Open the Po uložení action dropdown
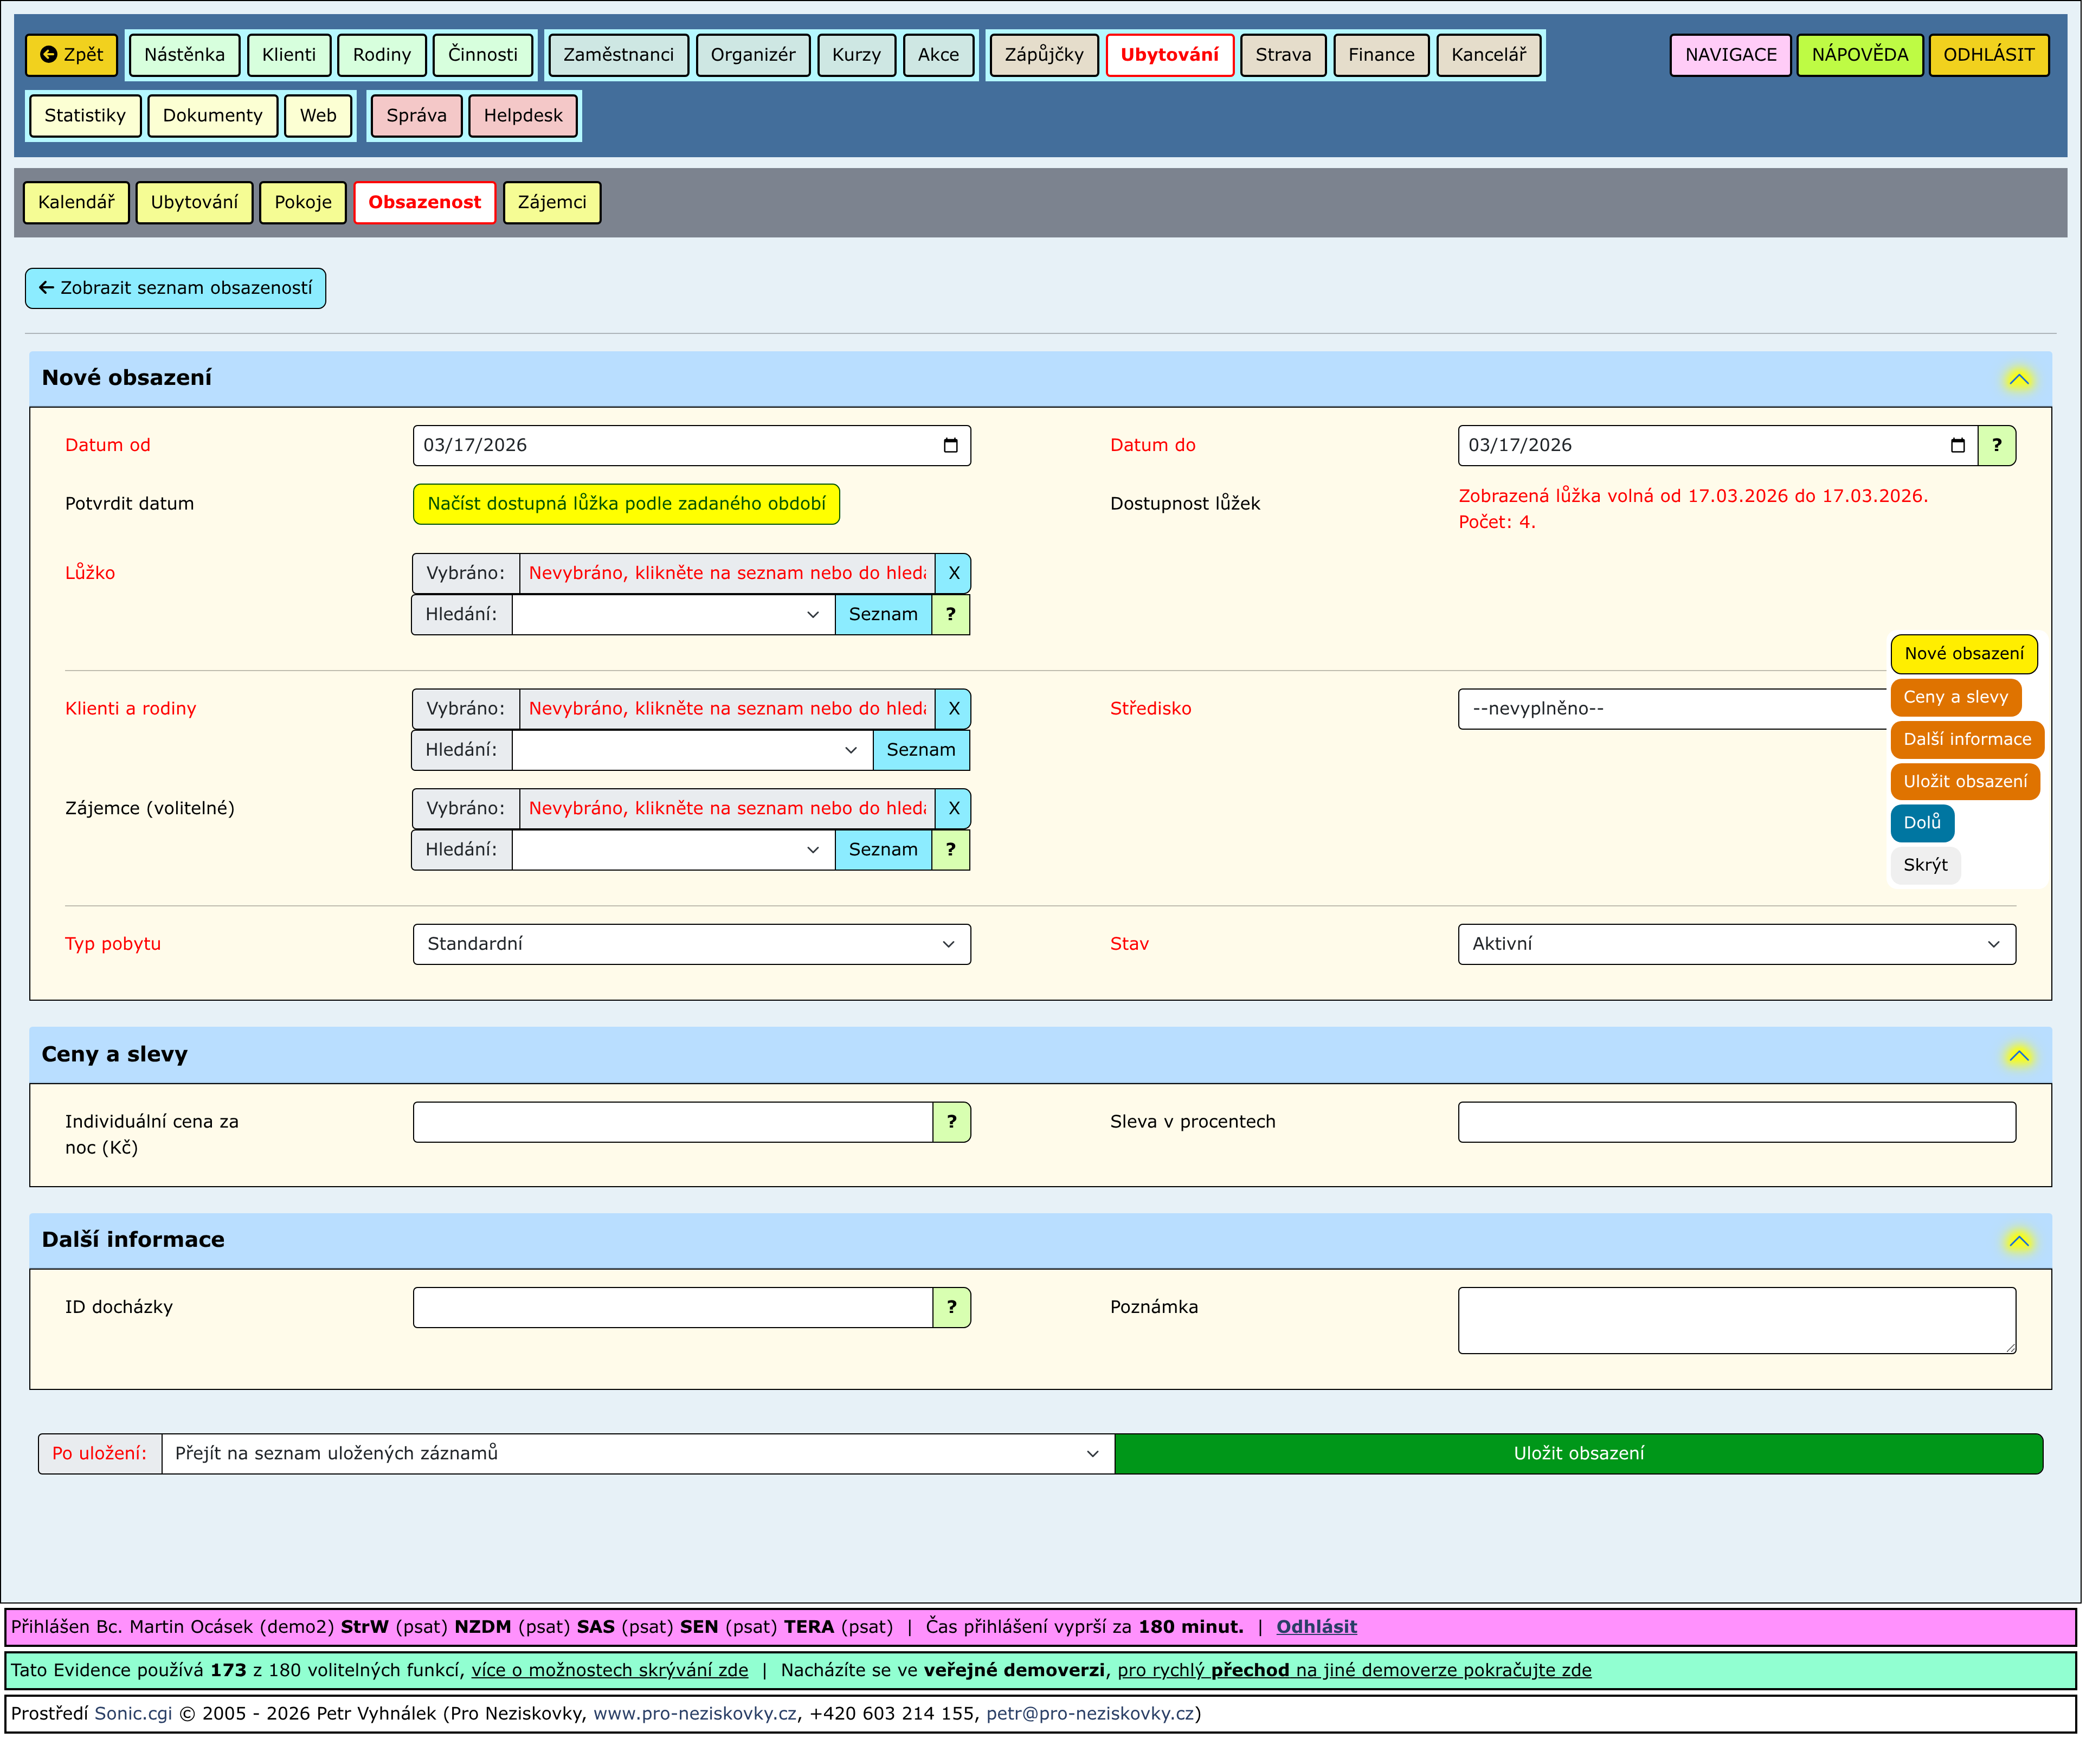 (x=637, y=1454)
